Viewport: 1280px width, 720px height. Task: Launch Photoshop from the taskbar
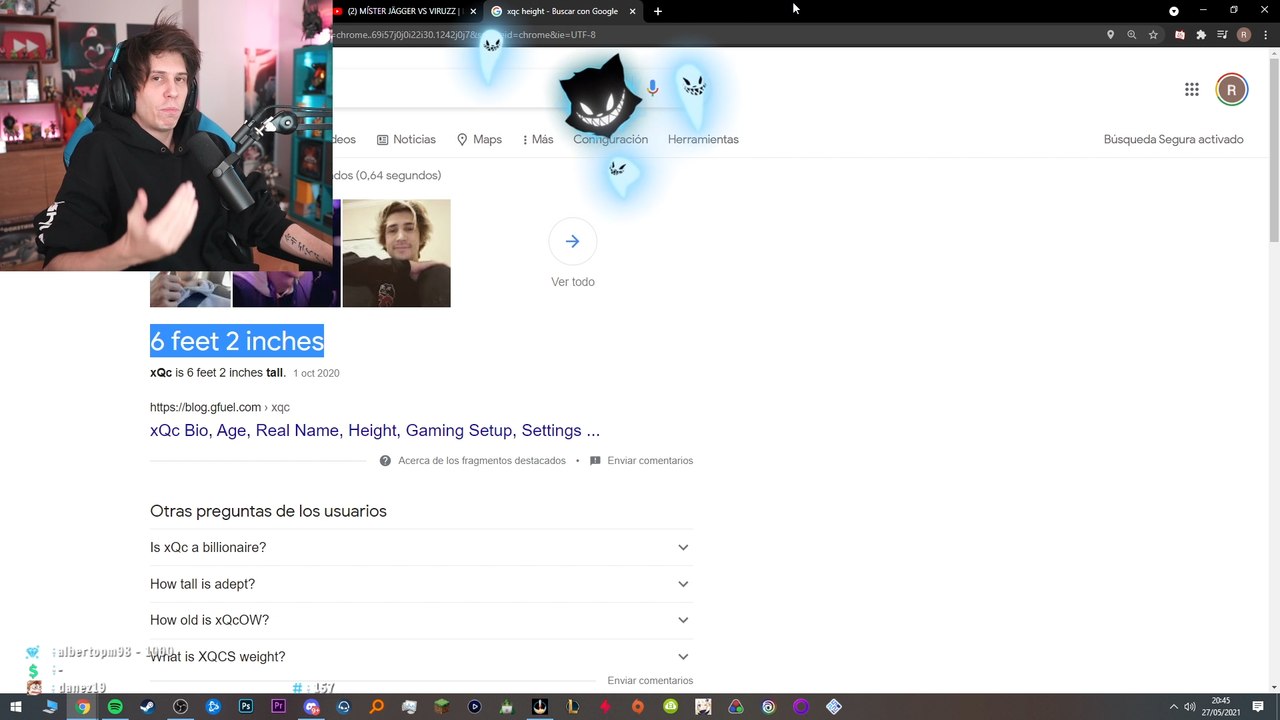click(246, 707)
